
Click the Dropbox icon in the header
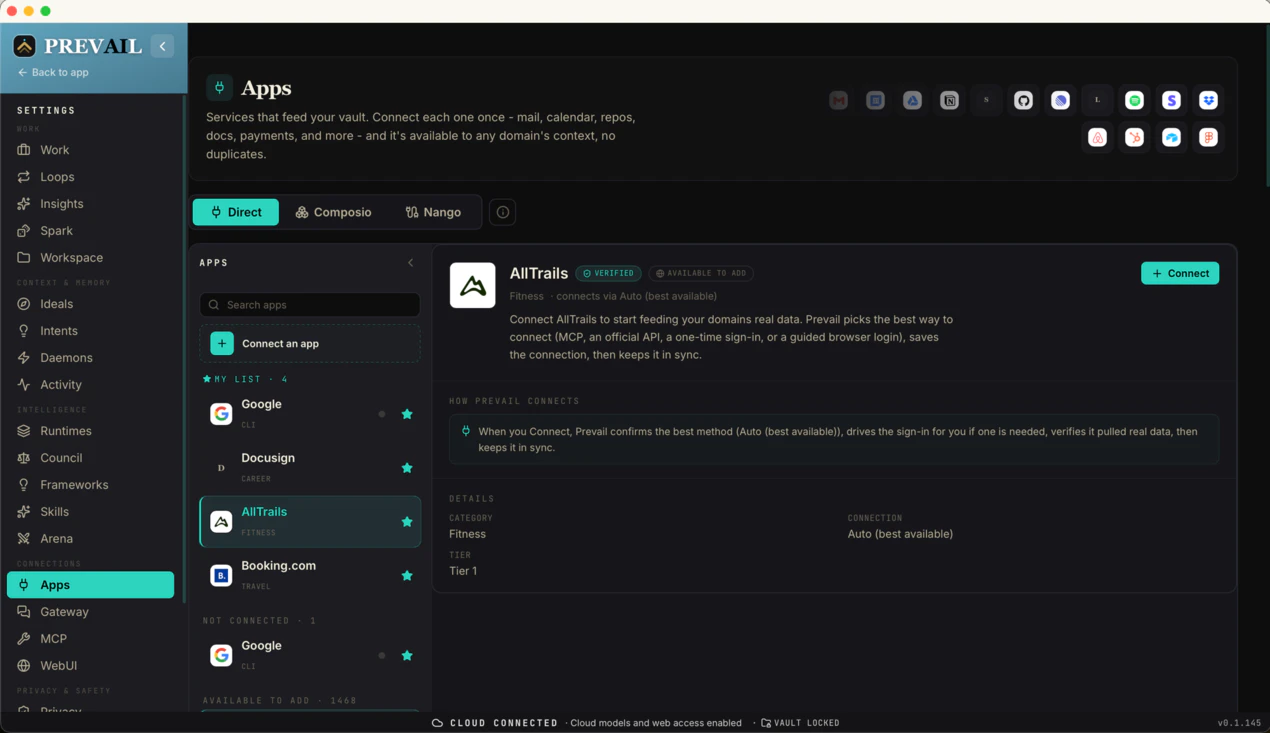point(1208,100)
